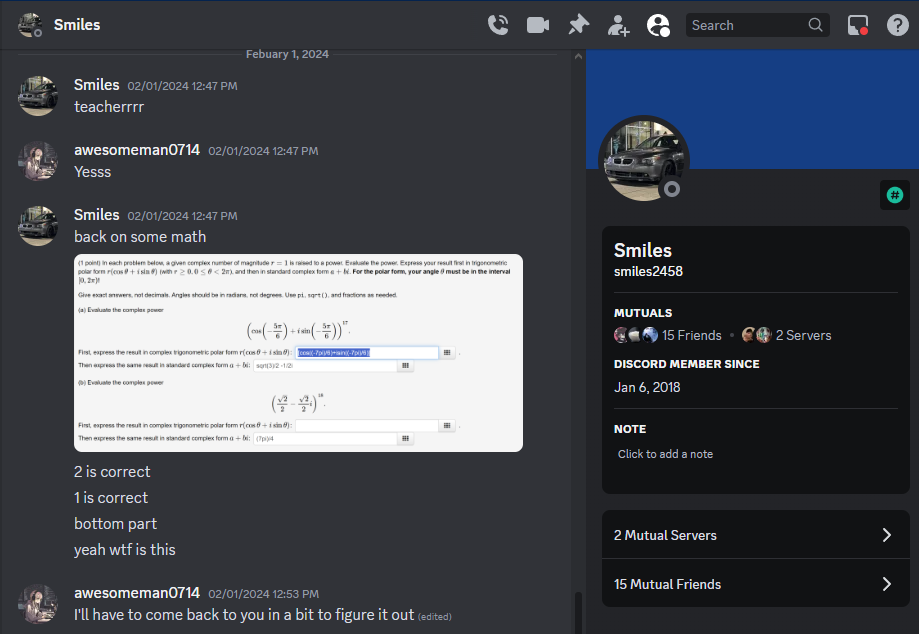Click awesomeman0714 name on 12:53 PM message
919x634 pixels.
click(137, 593)
